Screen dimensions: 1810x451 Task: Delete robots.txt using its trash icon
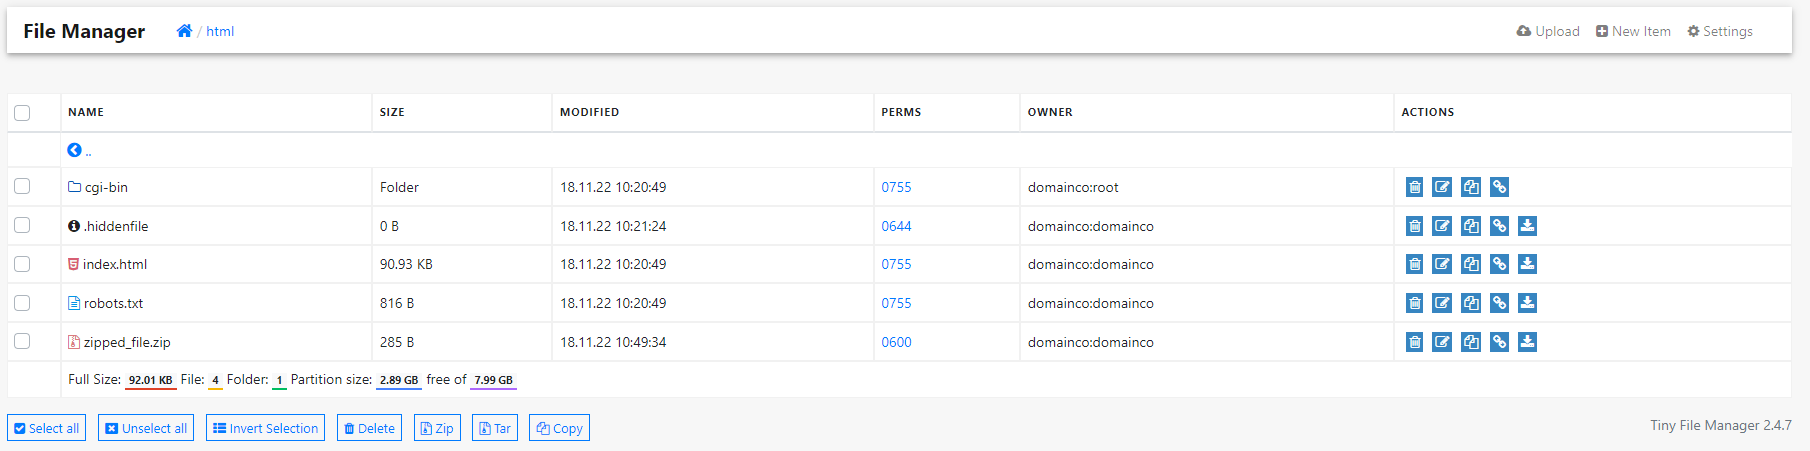coord(1414,303)
